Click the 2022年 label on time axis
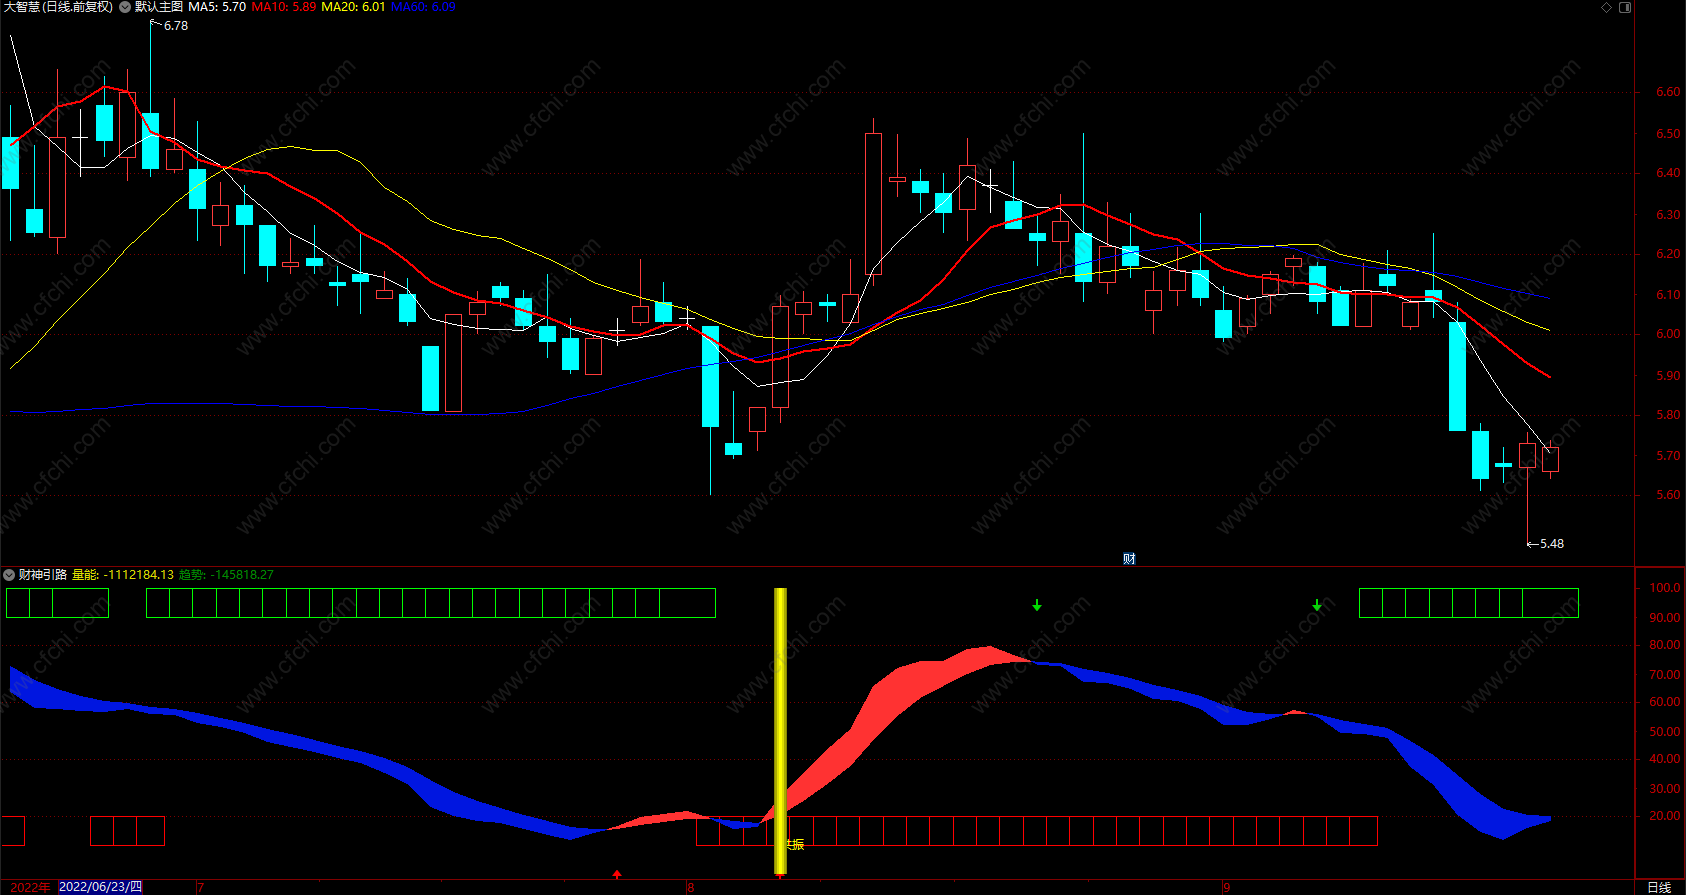The image size is (1686, 895). pos(30,887)
